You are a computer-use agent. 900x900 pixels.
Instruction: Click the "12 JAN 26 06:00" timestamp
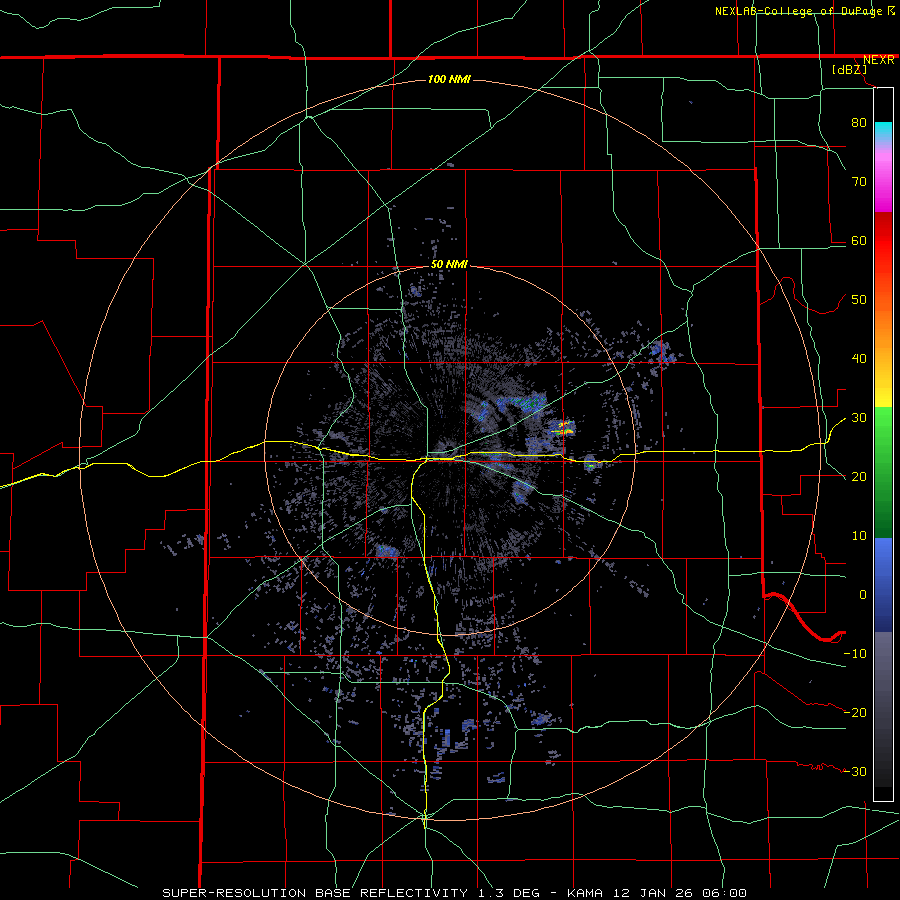point(680,893)
